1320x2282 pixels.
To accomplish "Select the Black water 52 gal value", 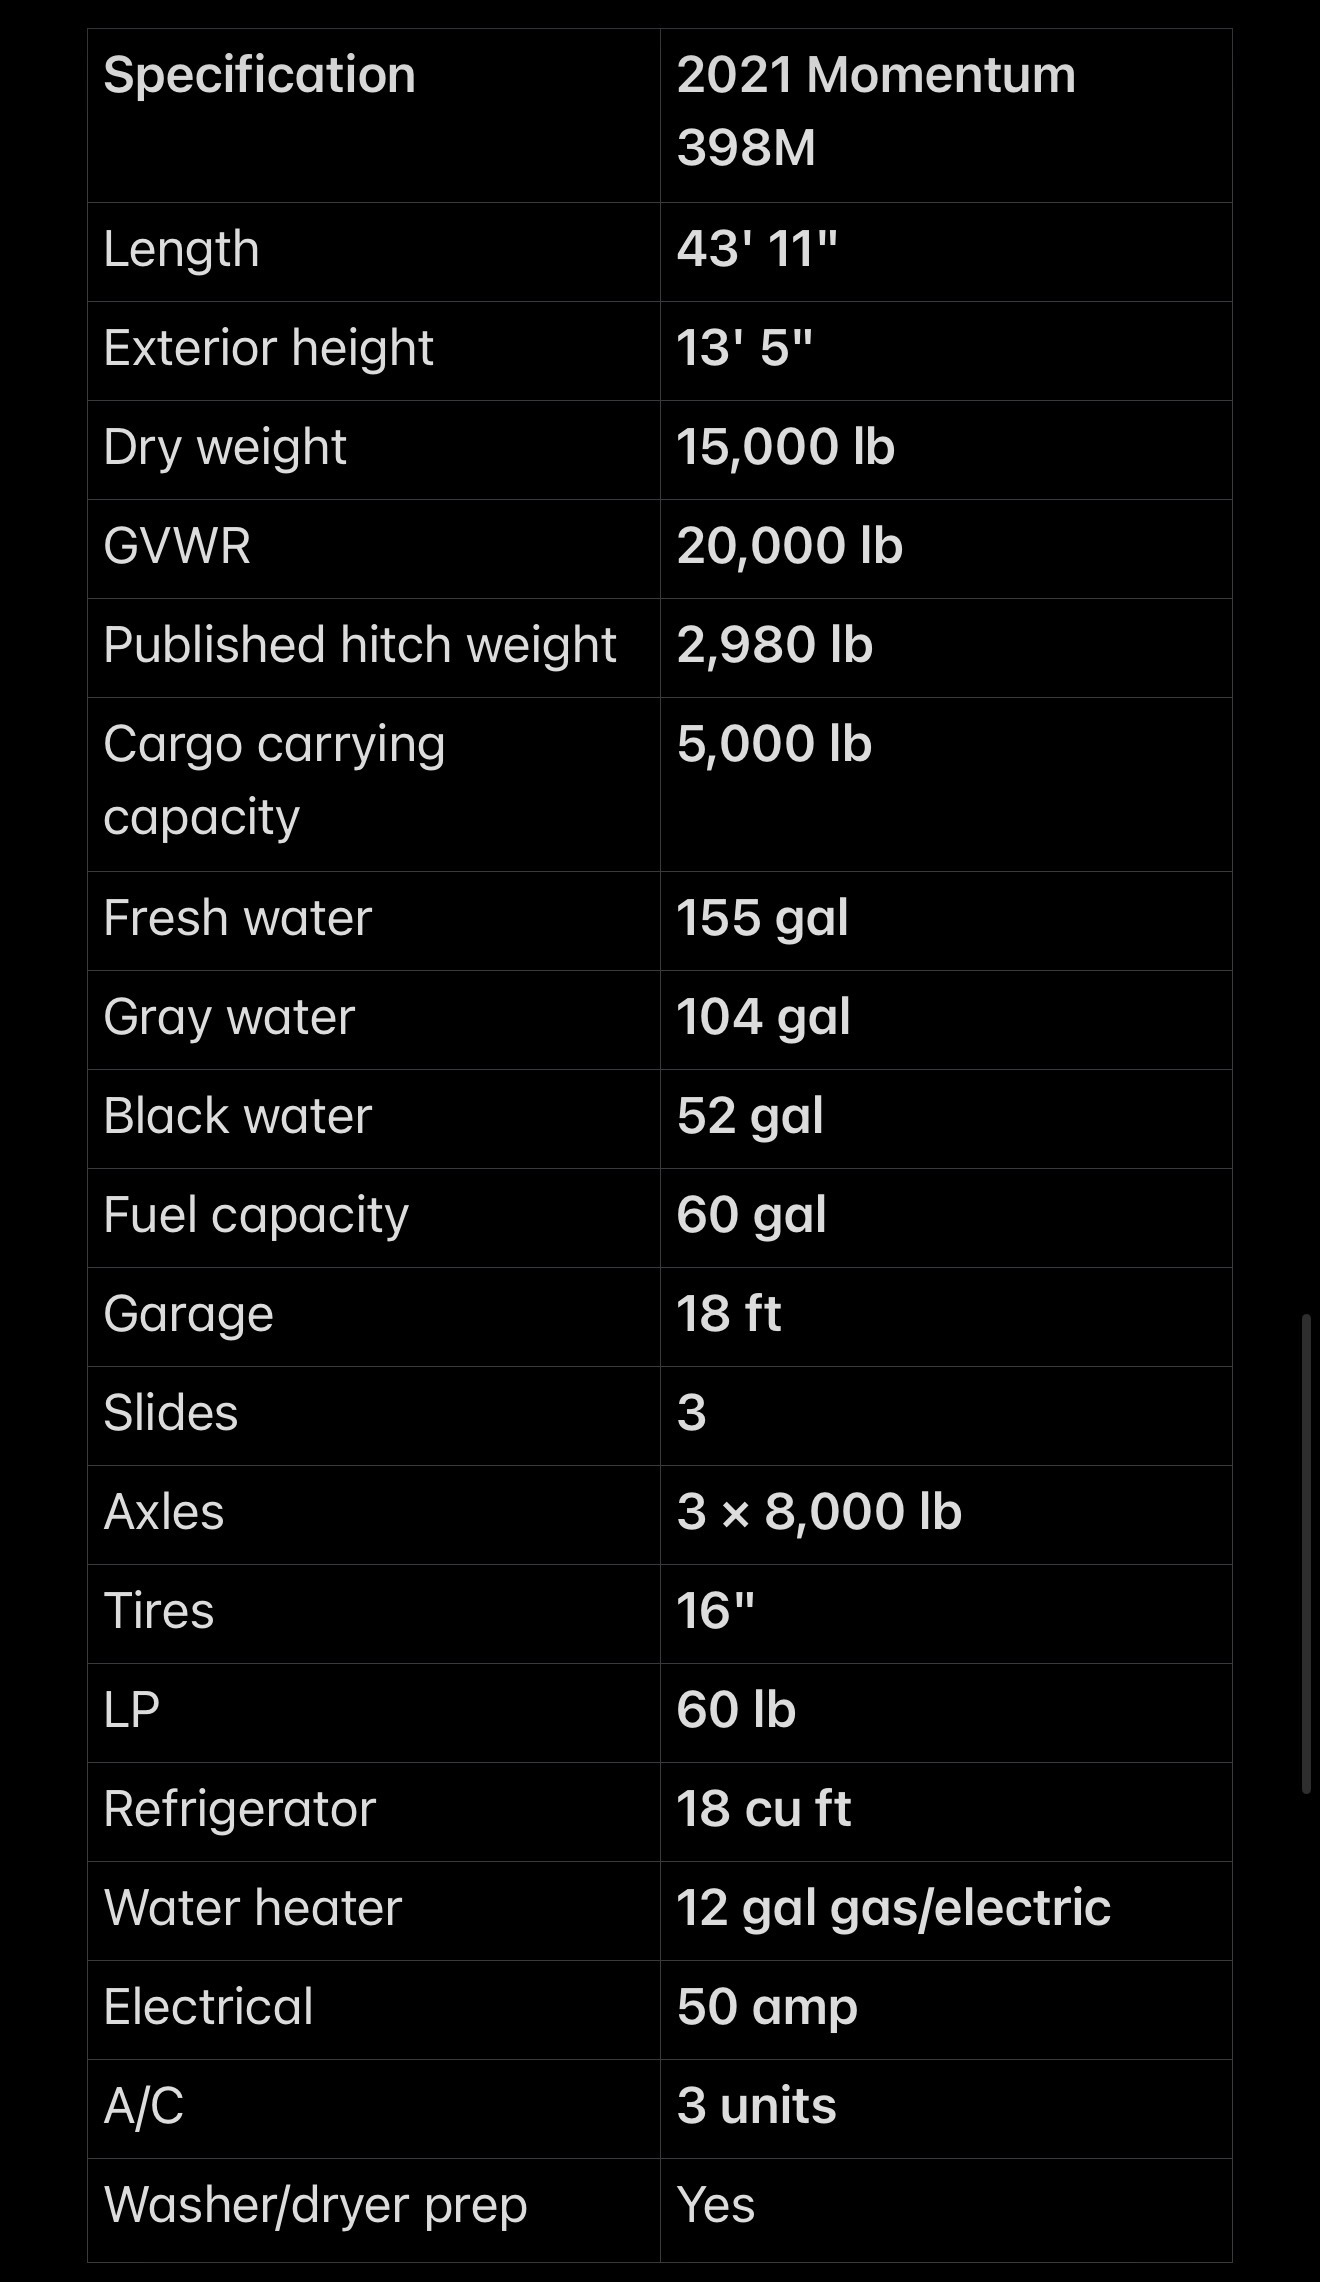I will tap(750, 1116).
